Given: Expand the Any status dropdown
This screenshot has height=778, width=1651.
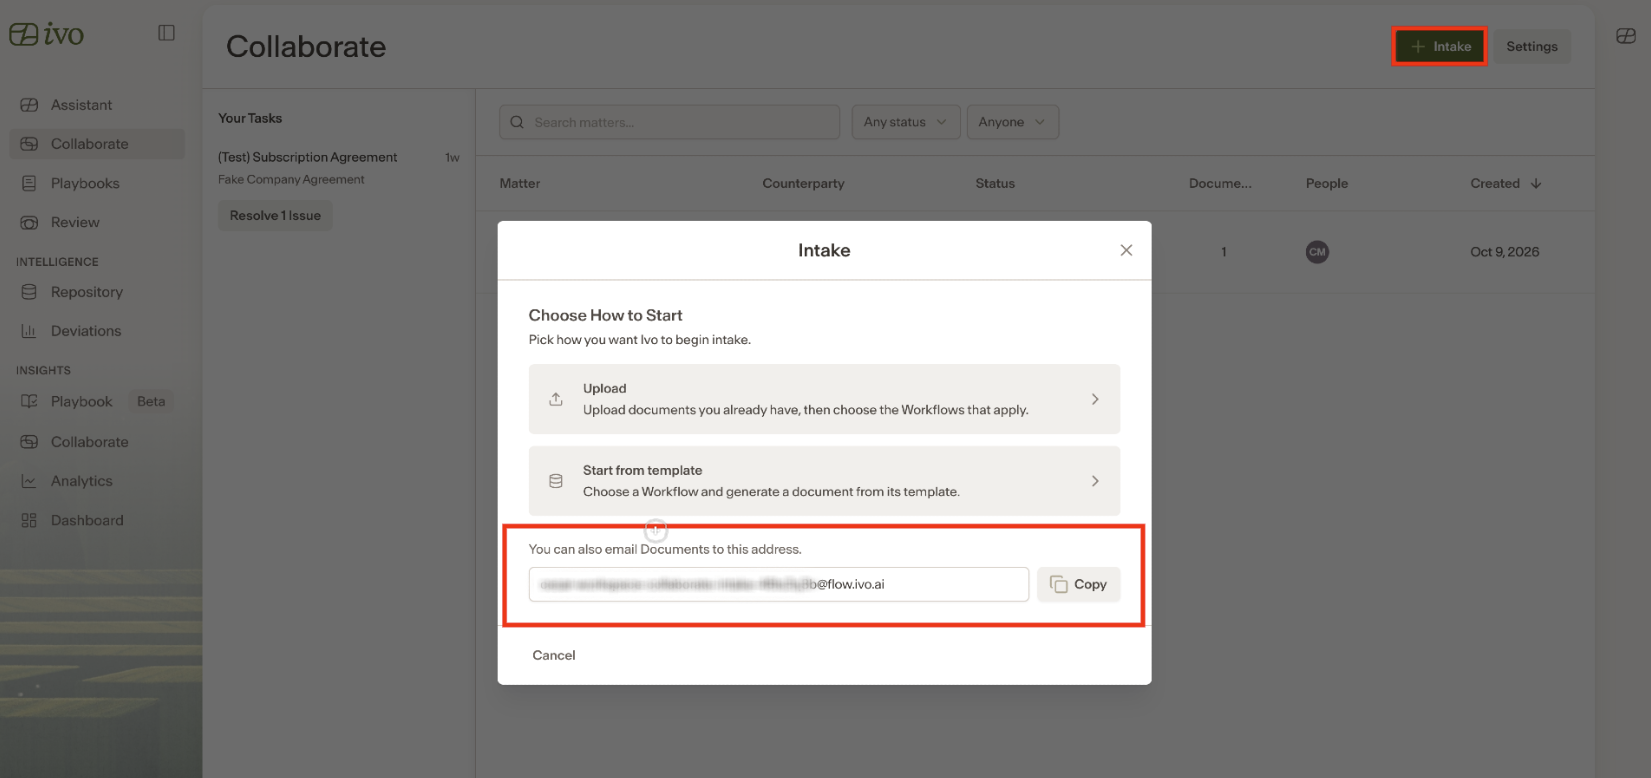Looking at the screenshot, I should 906,122.
